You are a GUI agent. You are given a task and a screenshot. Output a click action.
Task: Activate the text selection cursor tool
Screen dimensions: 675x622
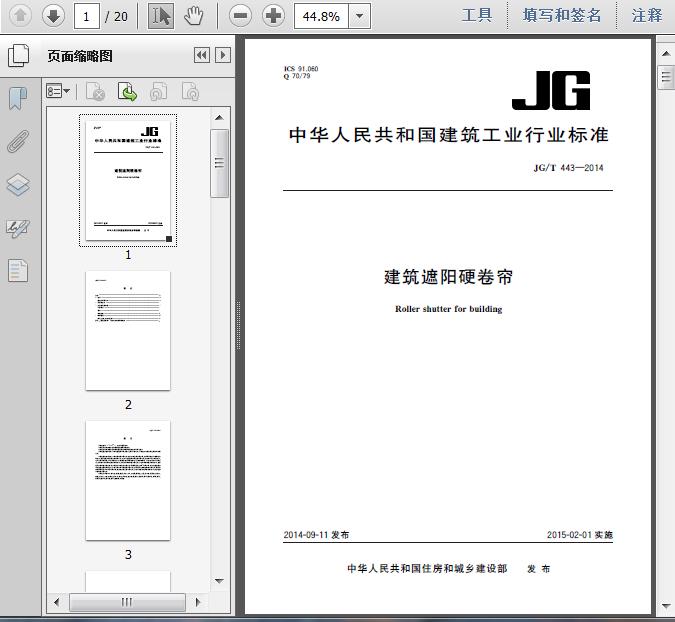160,15
